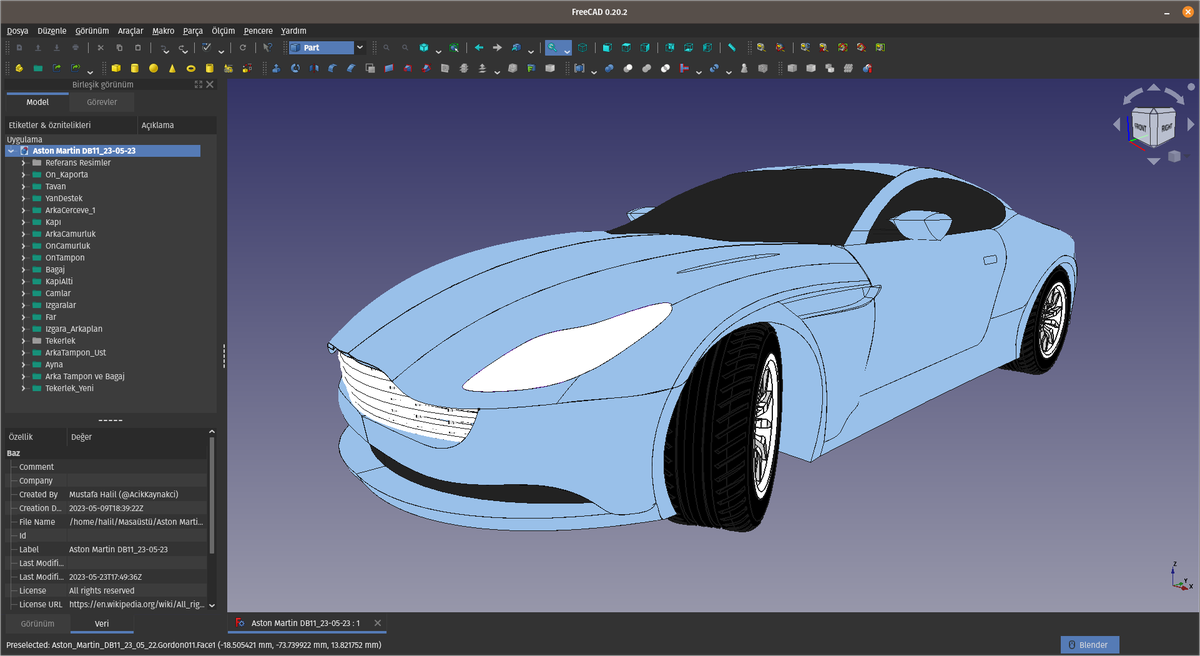Expand the Referans Resimler folder
Screen dimensions: 1200x656
coord(23,162)
